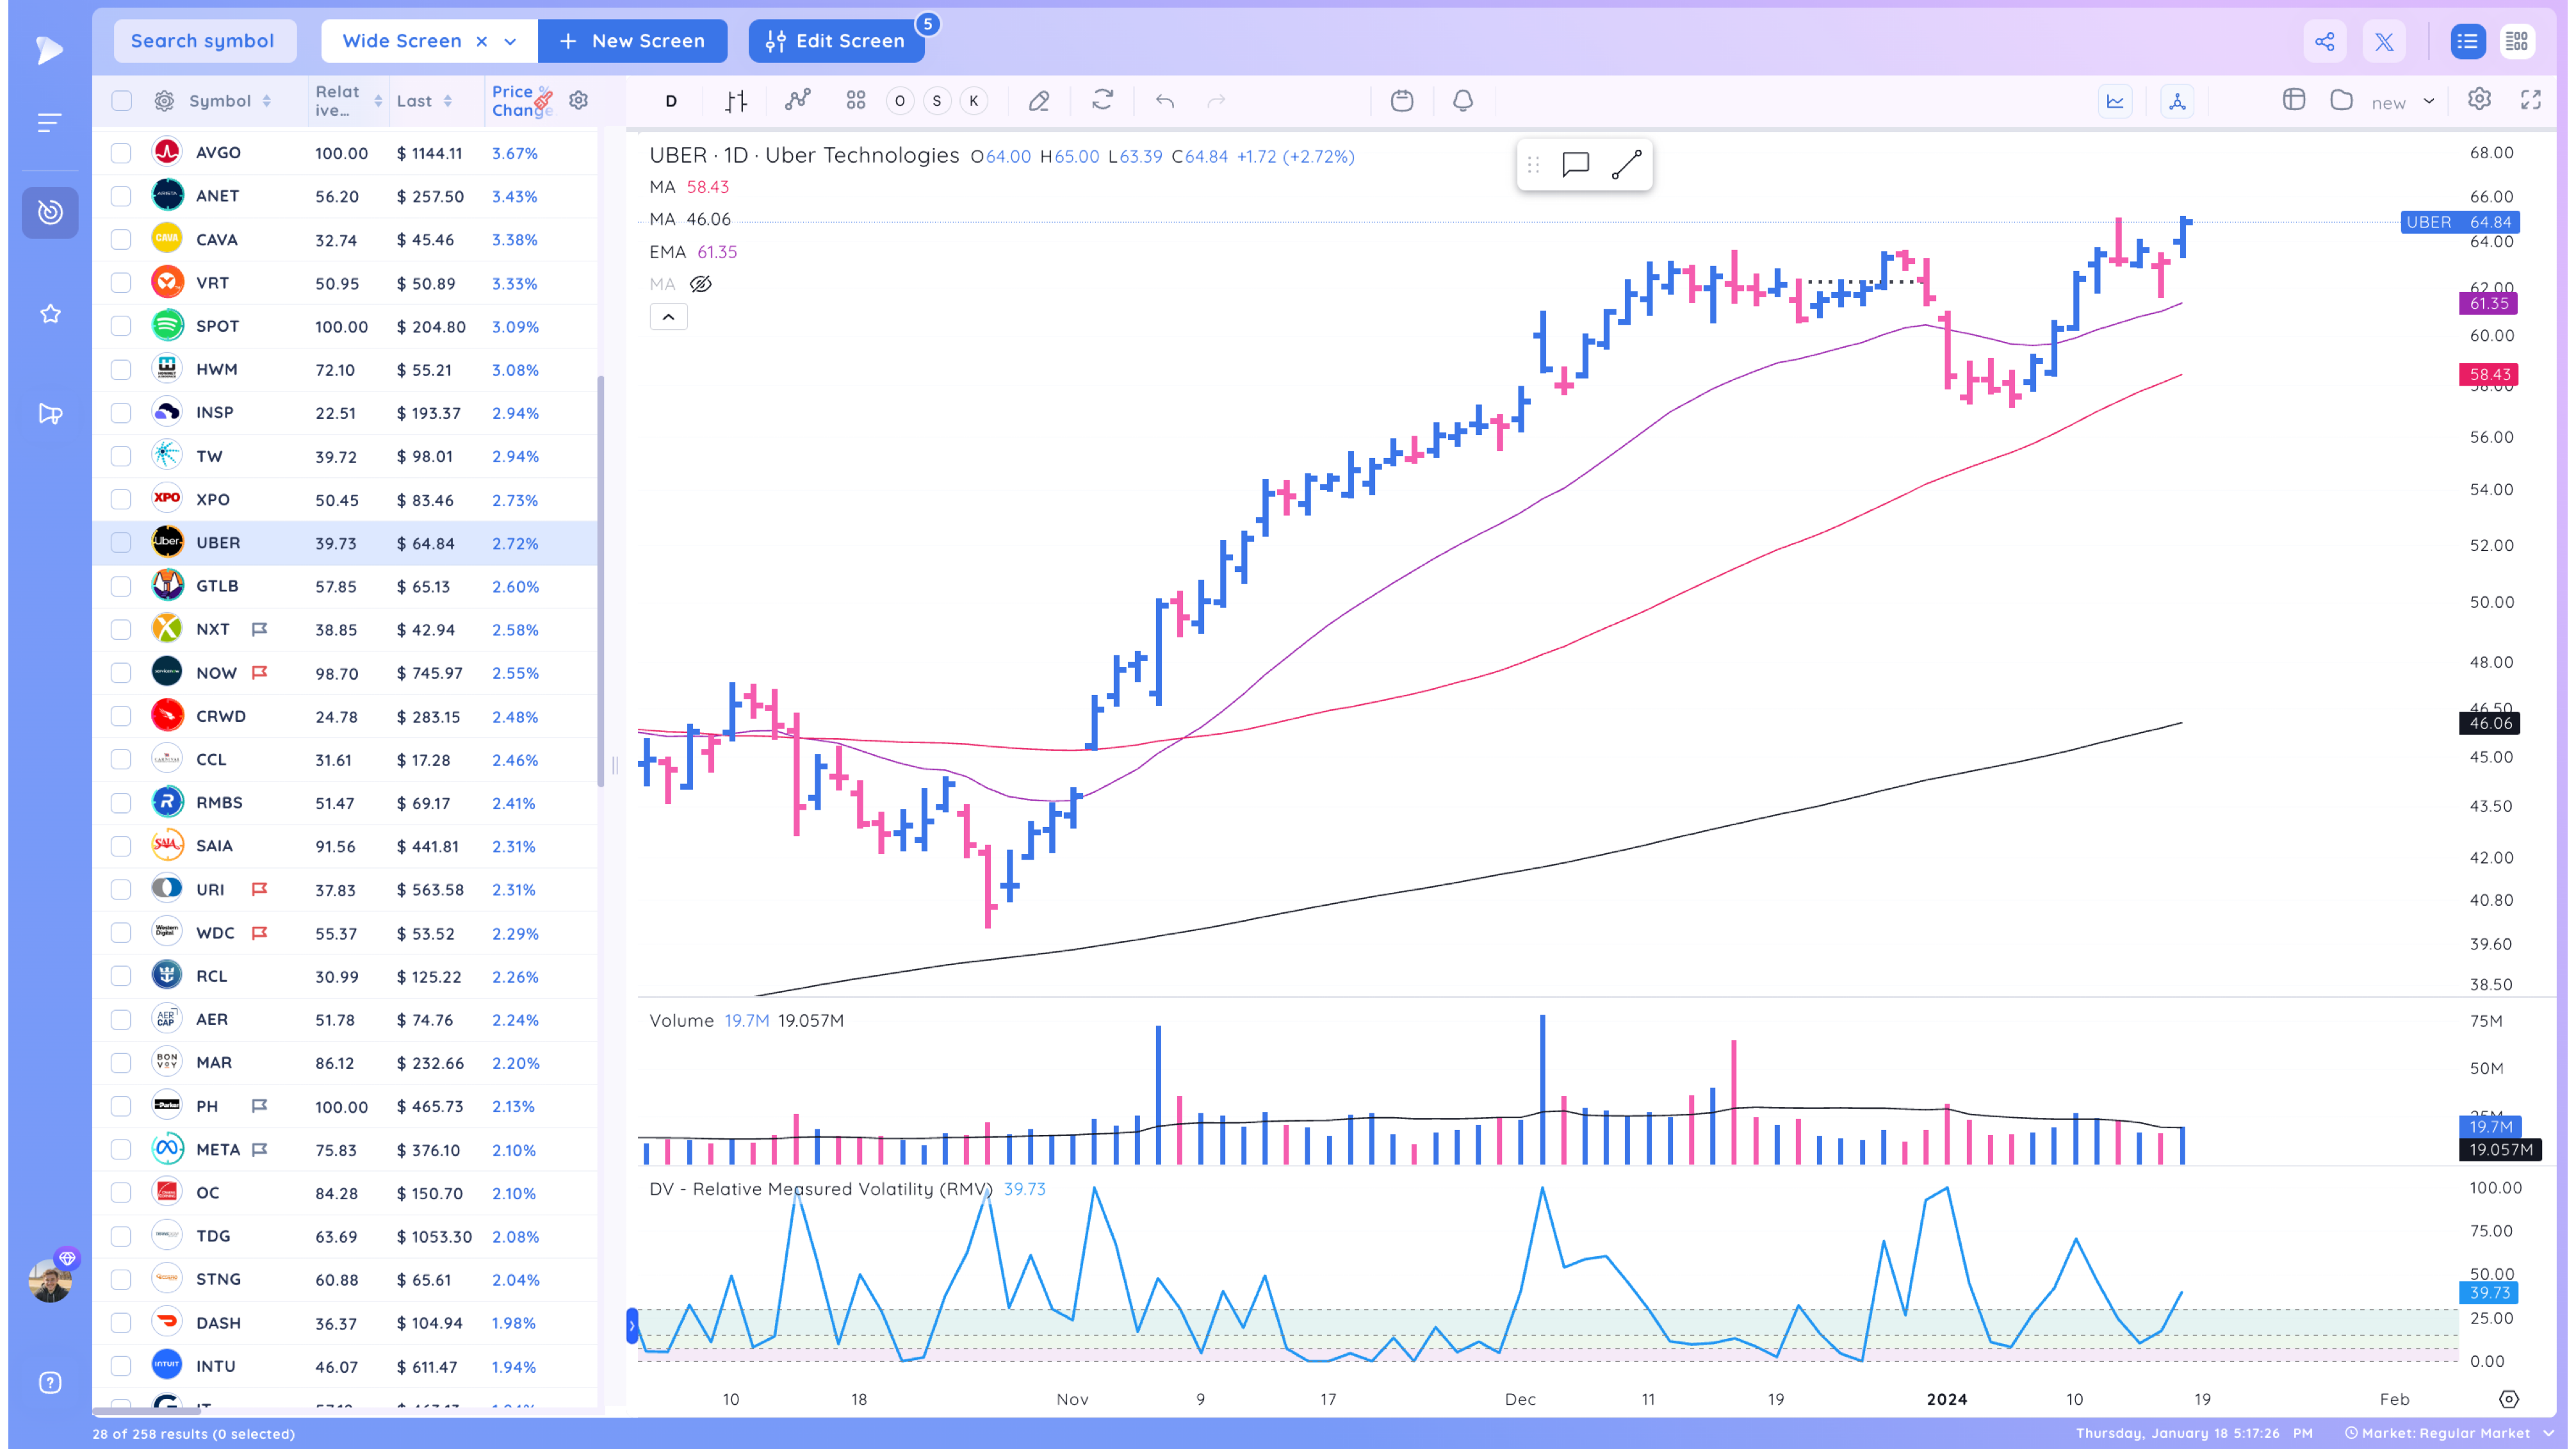Open the D timeframe interval selector
This screenshot has height=1449, width=2576.
pyautogui.click(x=671, y=101)
